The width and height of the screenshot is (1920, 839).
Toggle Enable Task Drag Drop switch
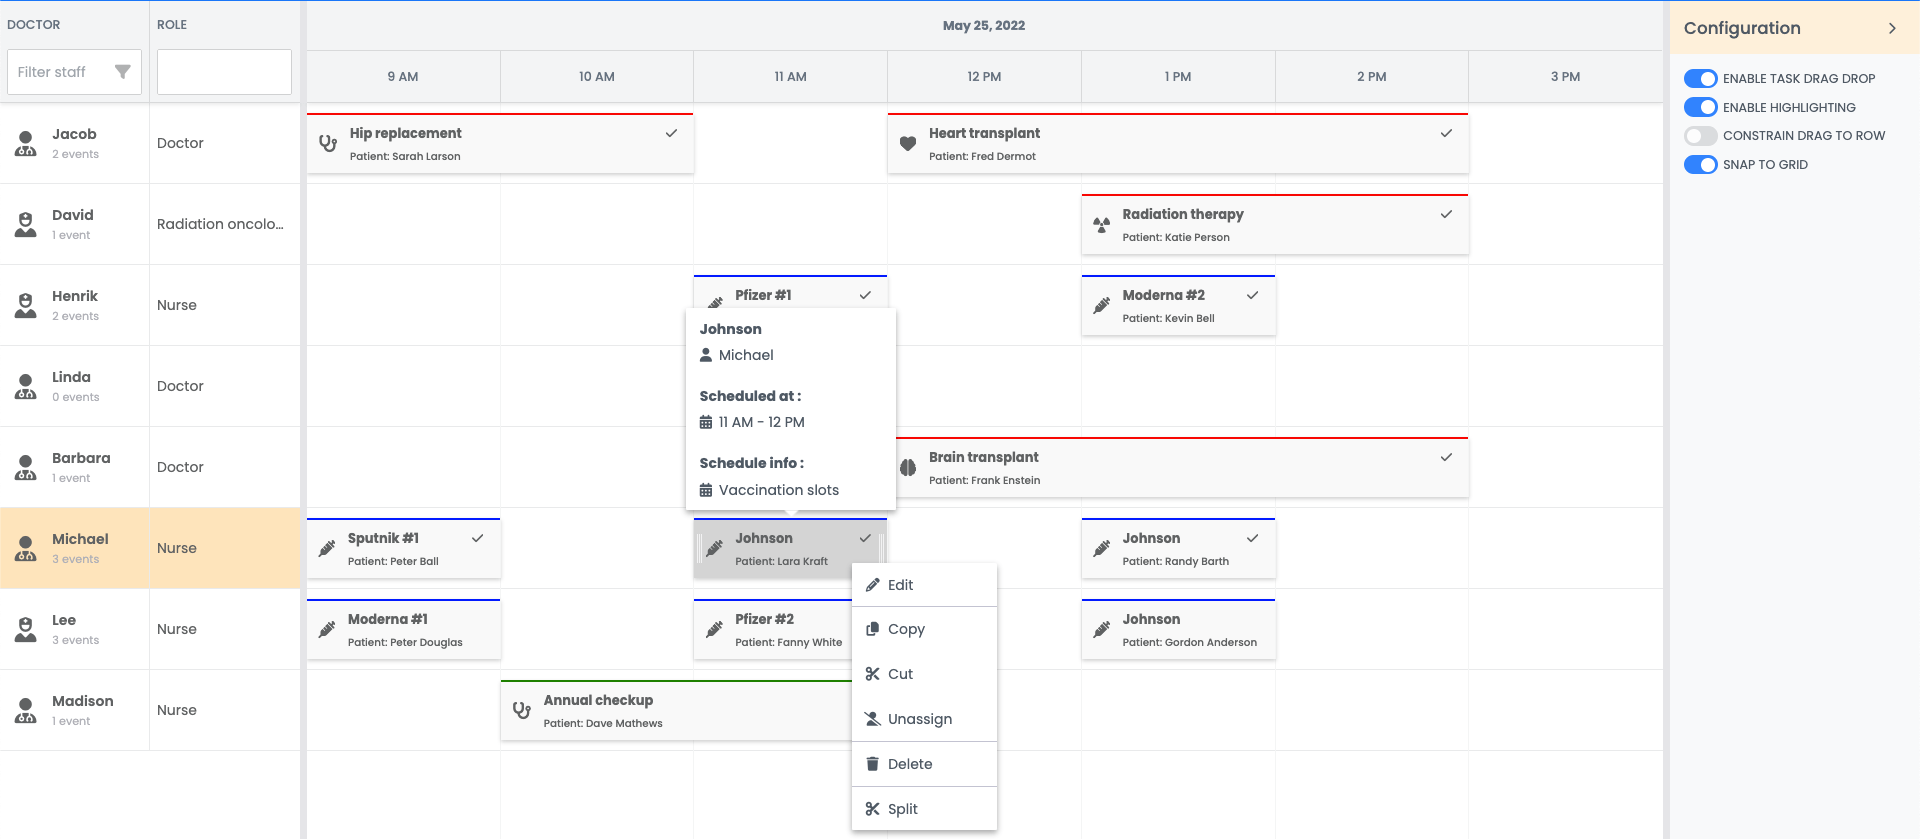coord(1700,78)
